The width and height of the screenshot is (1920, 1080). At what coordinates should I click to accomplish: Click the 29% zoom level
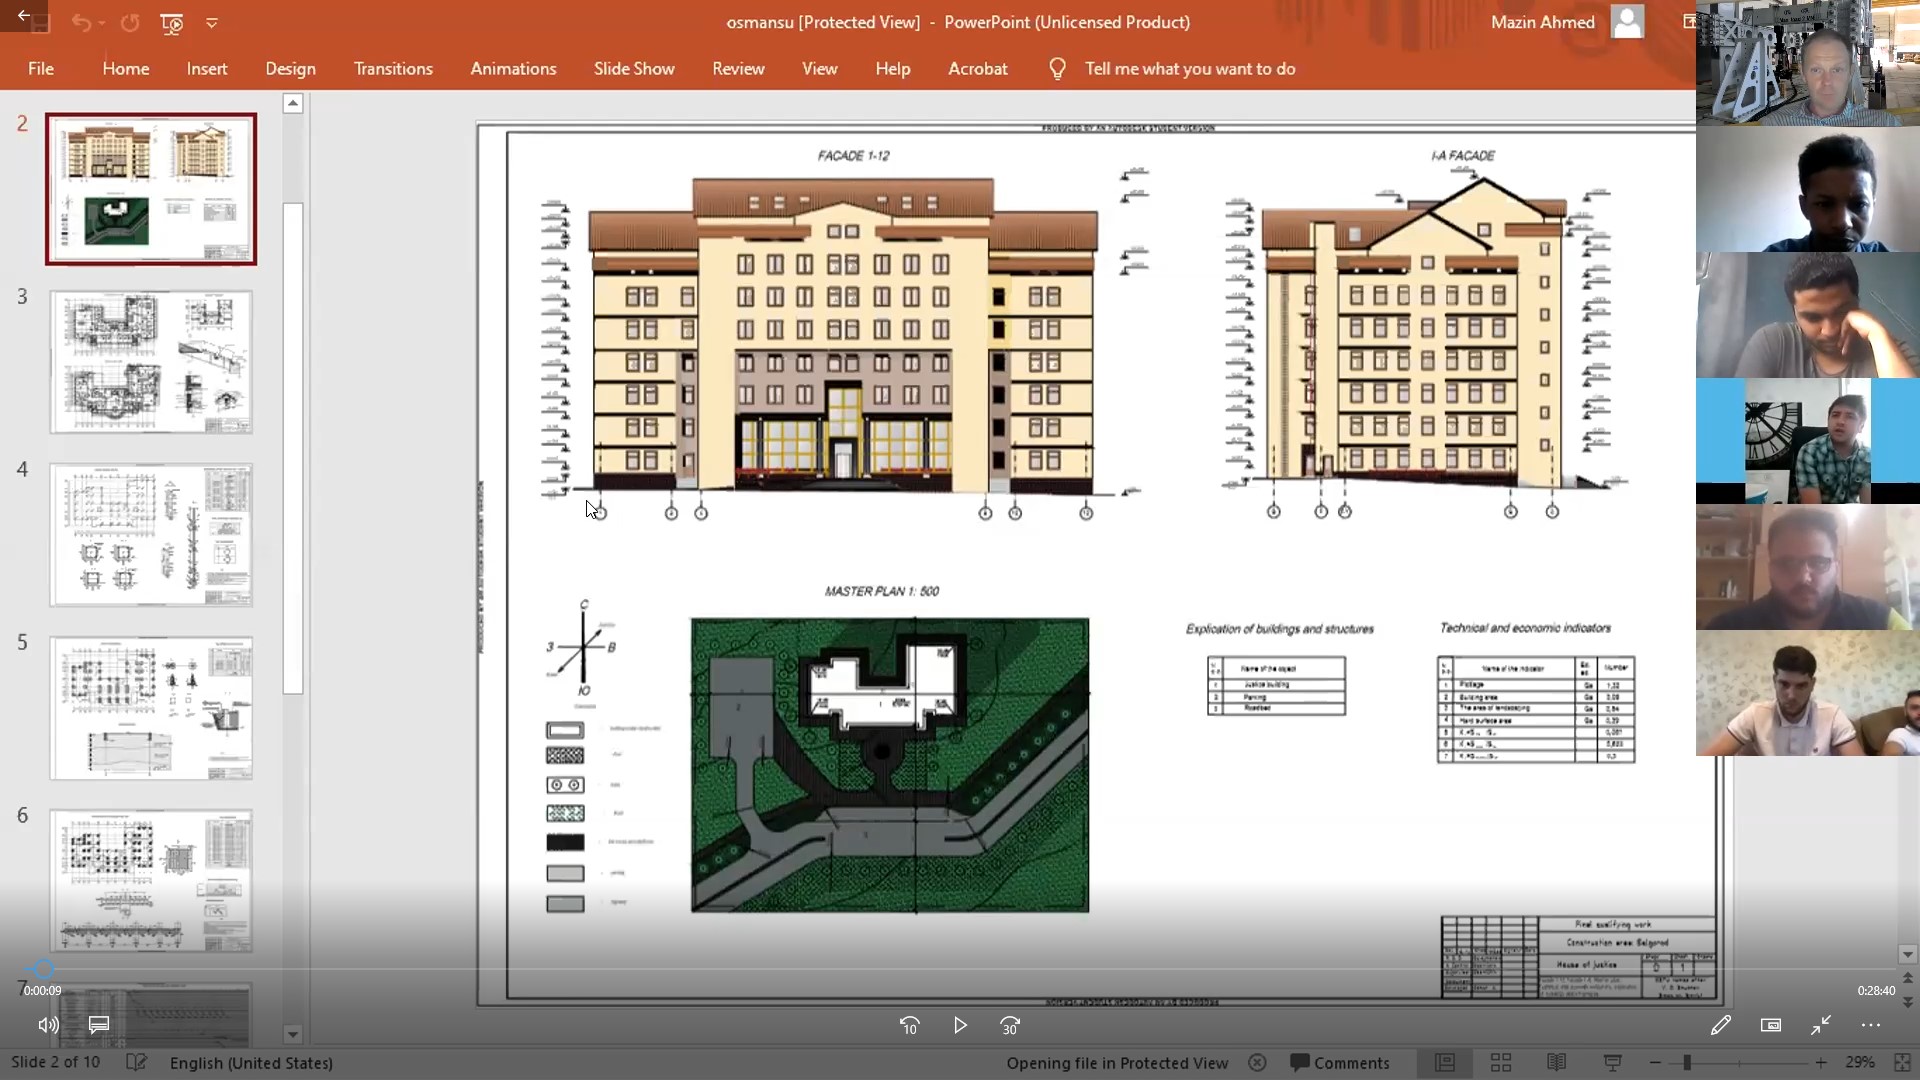1860,1063
